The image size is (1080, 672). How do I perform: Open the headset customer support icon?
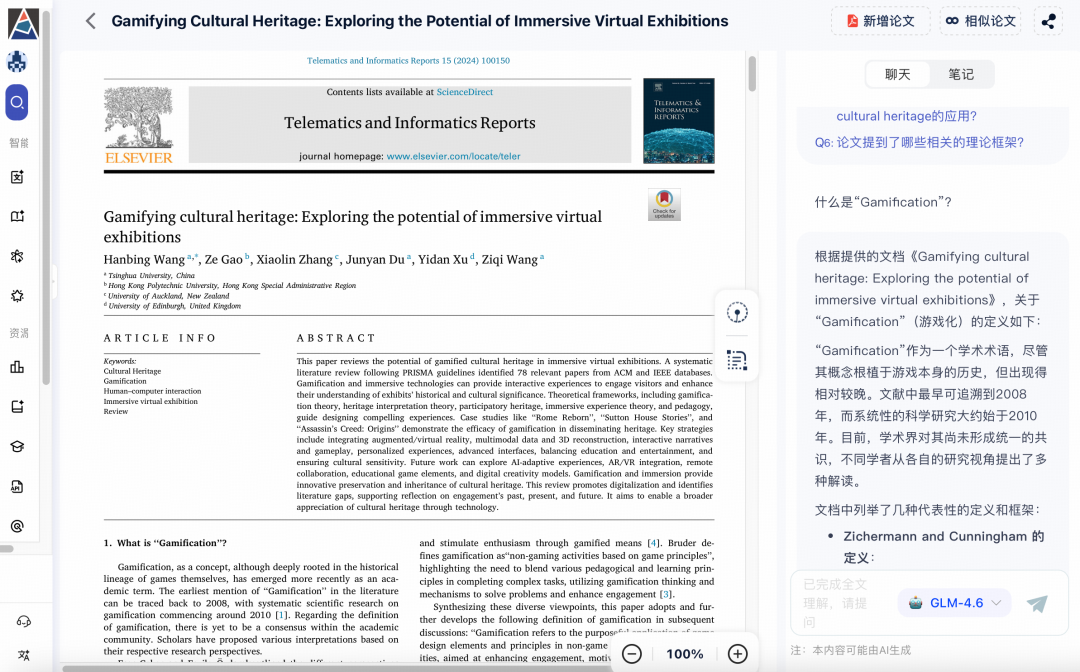point(23,622)
